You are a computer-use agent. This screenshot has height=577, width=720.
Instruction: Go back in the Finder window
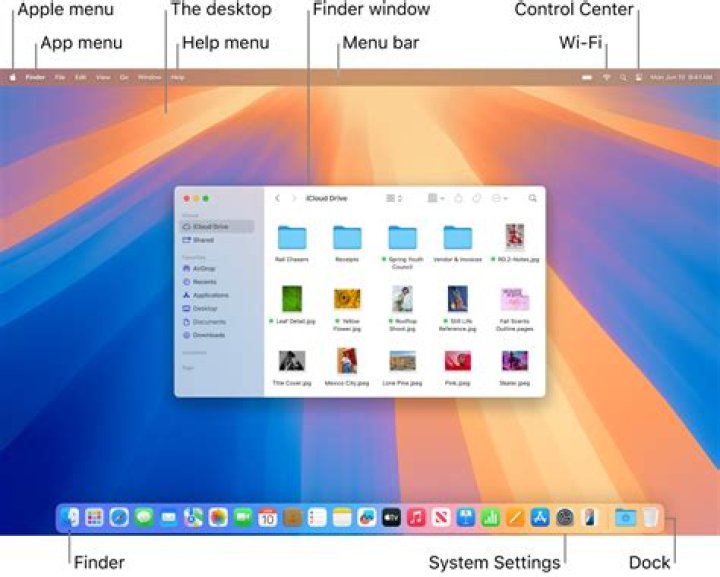point(277,198)
